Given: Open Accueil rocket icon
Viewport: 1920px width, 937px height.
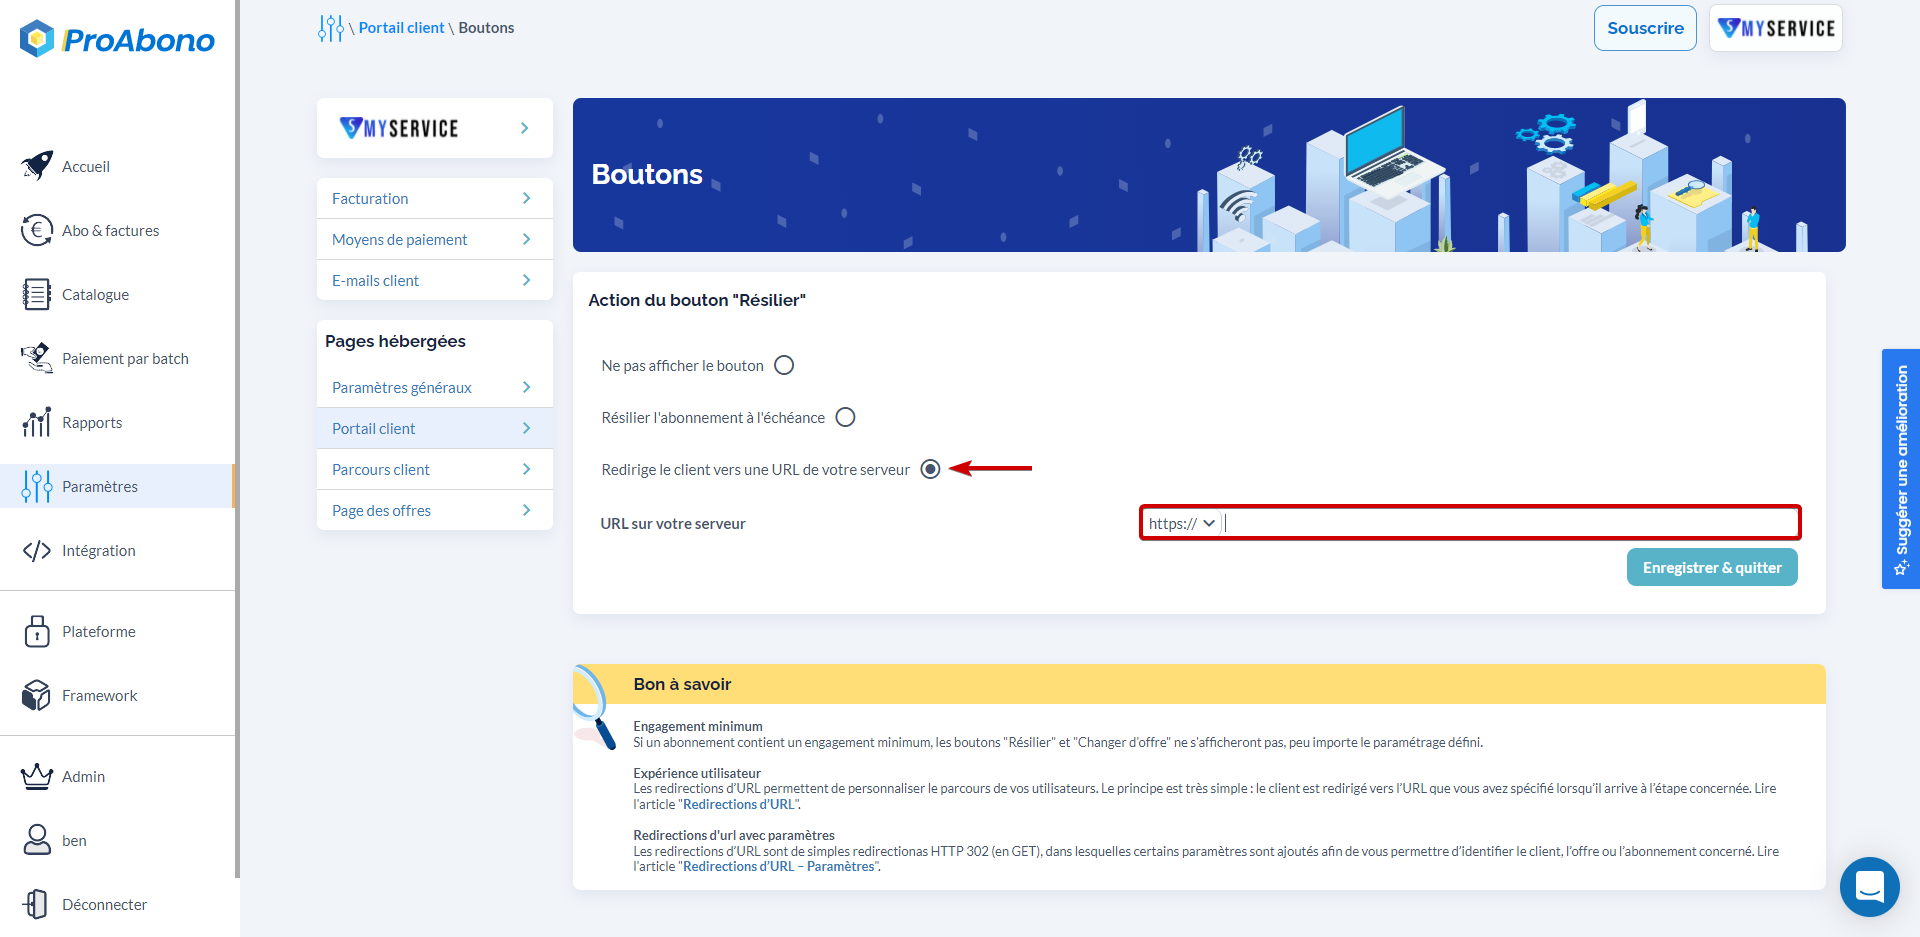Looking at the screenshot, I should click(37, 166).
